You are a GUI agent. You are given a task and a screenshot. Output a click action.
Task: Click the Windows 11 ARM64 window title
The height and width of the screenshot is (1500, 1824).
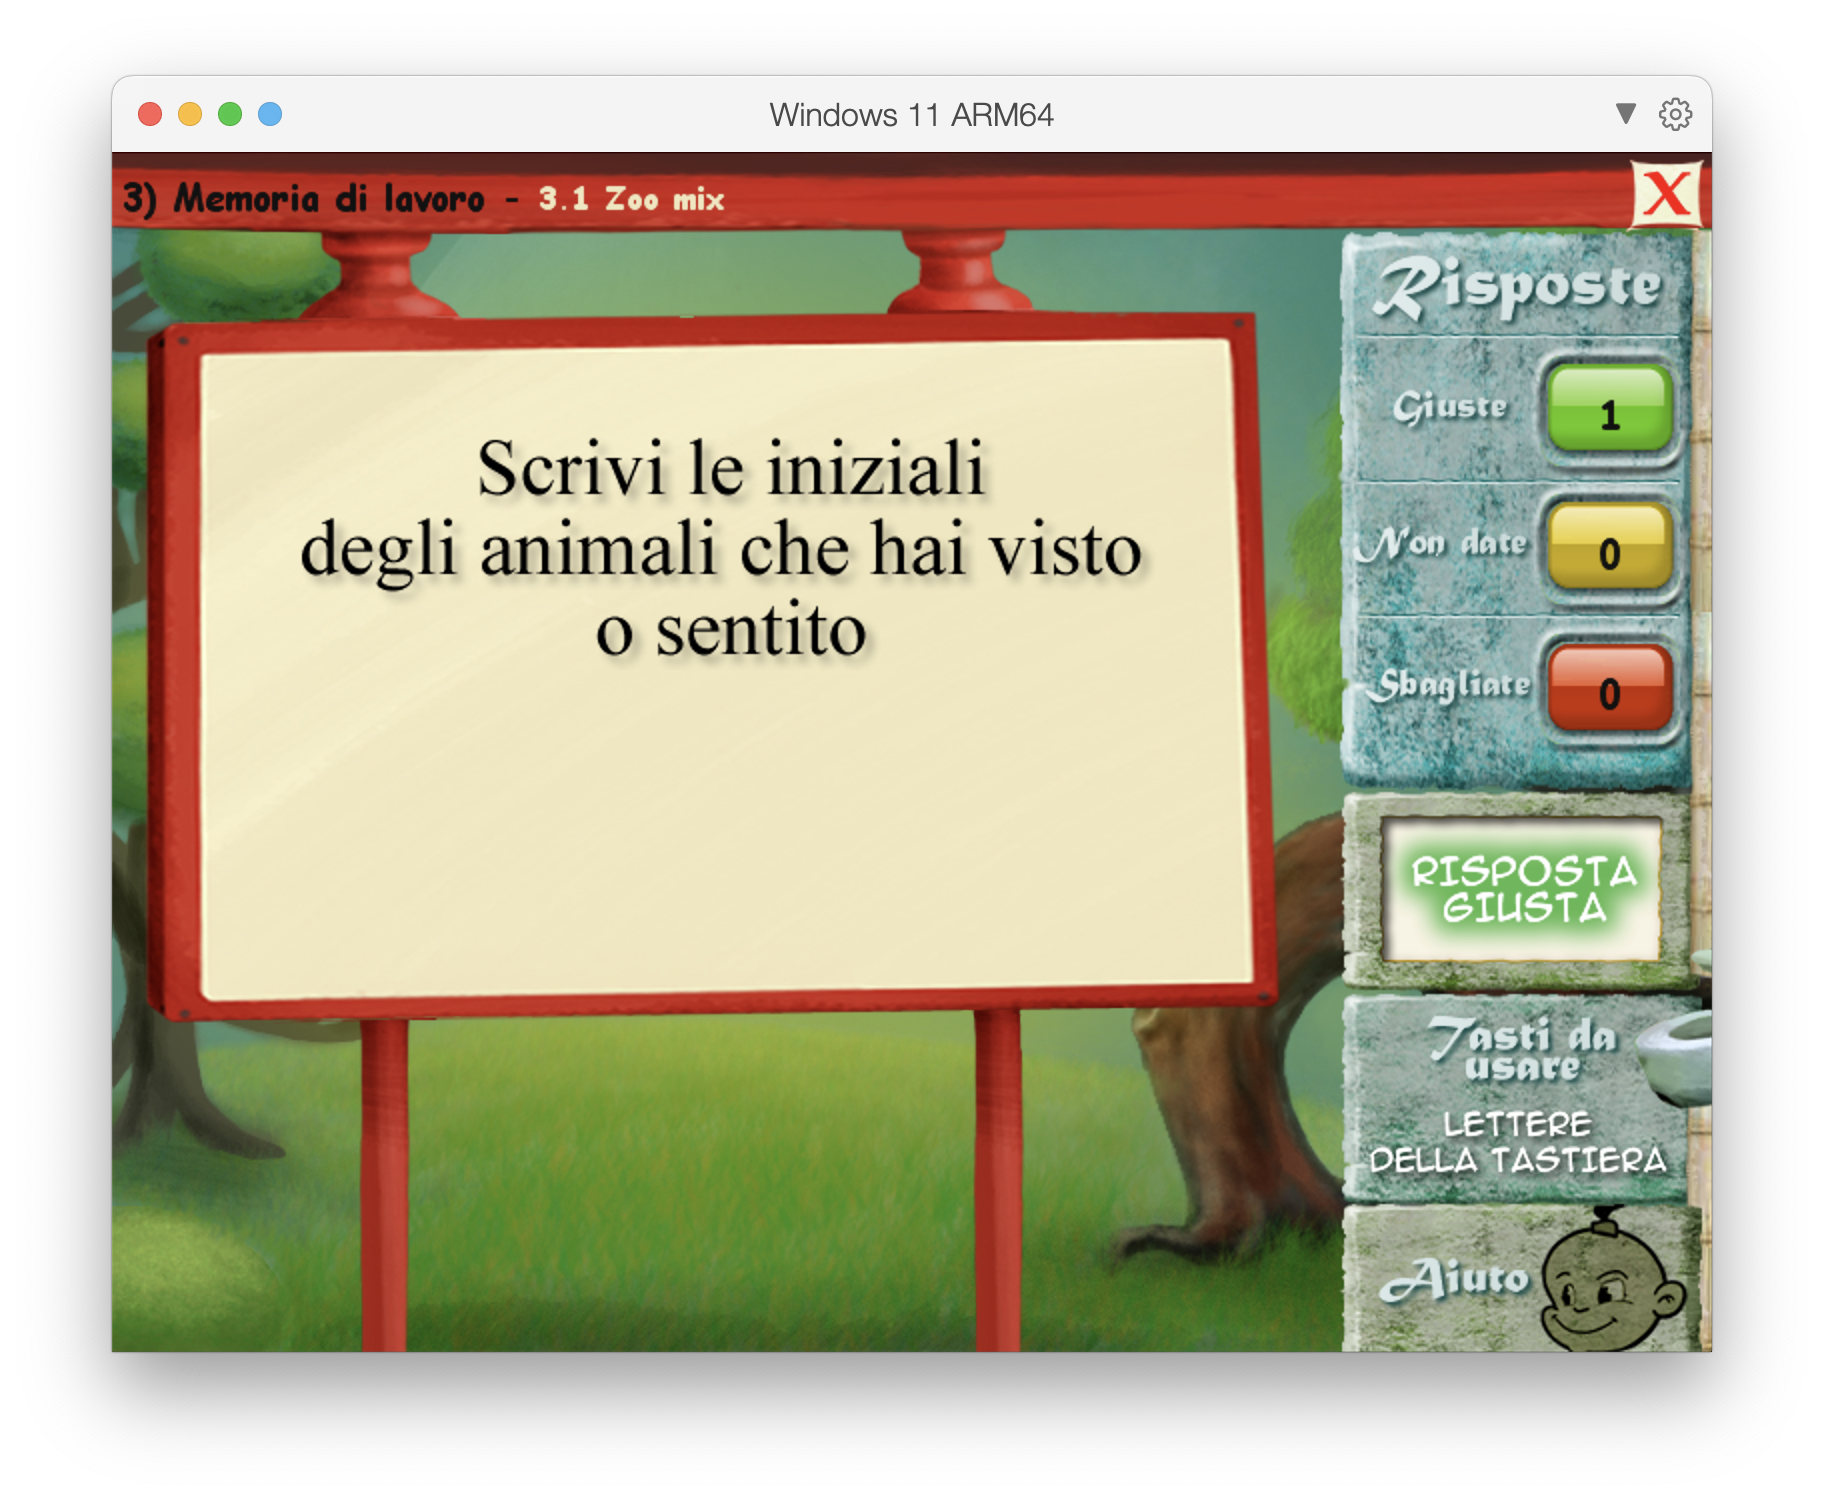coord(911,115)
